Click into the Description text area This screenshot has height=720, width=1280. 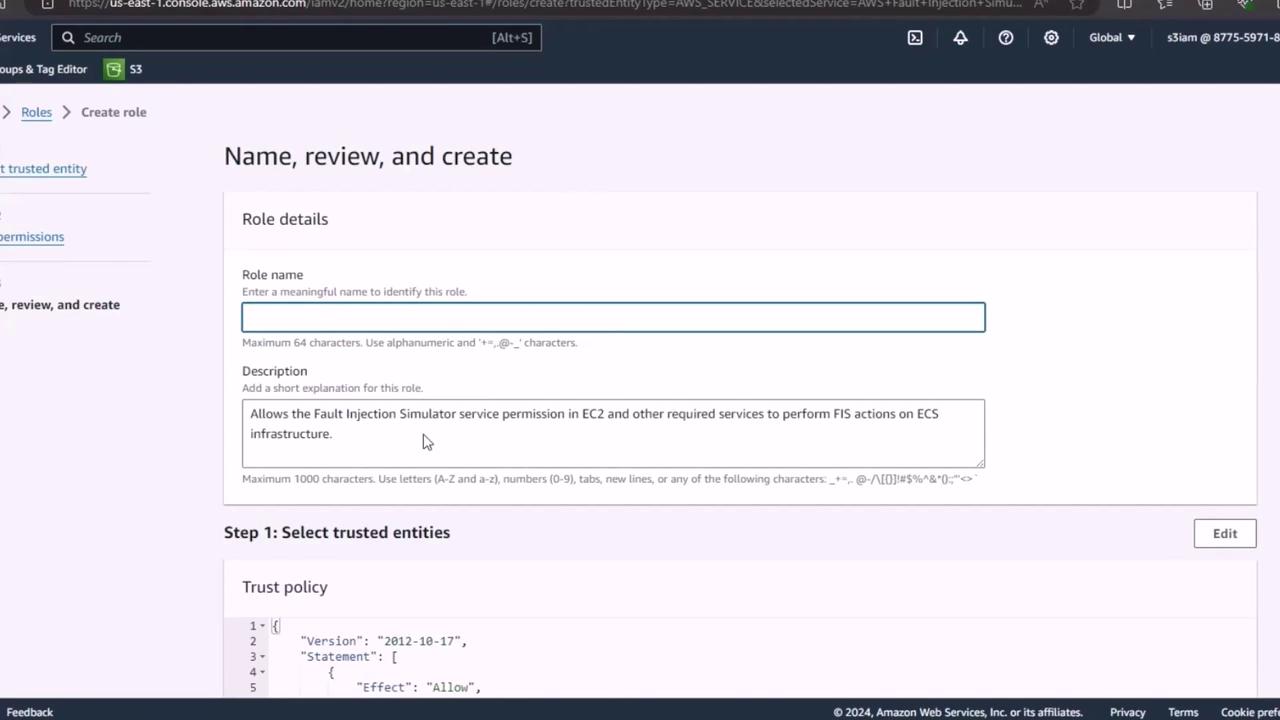click(613, 433)
